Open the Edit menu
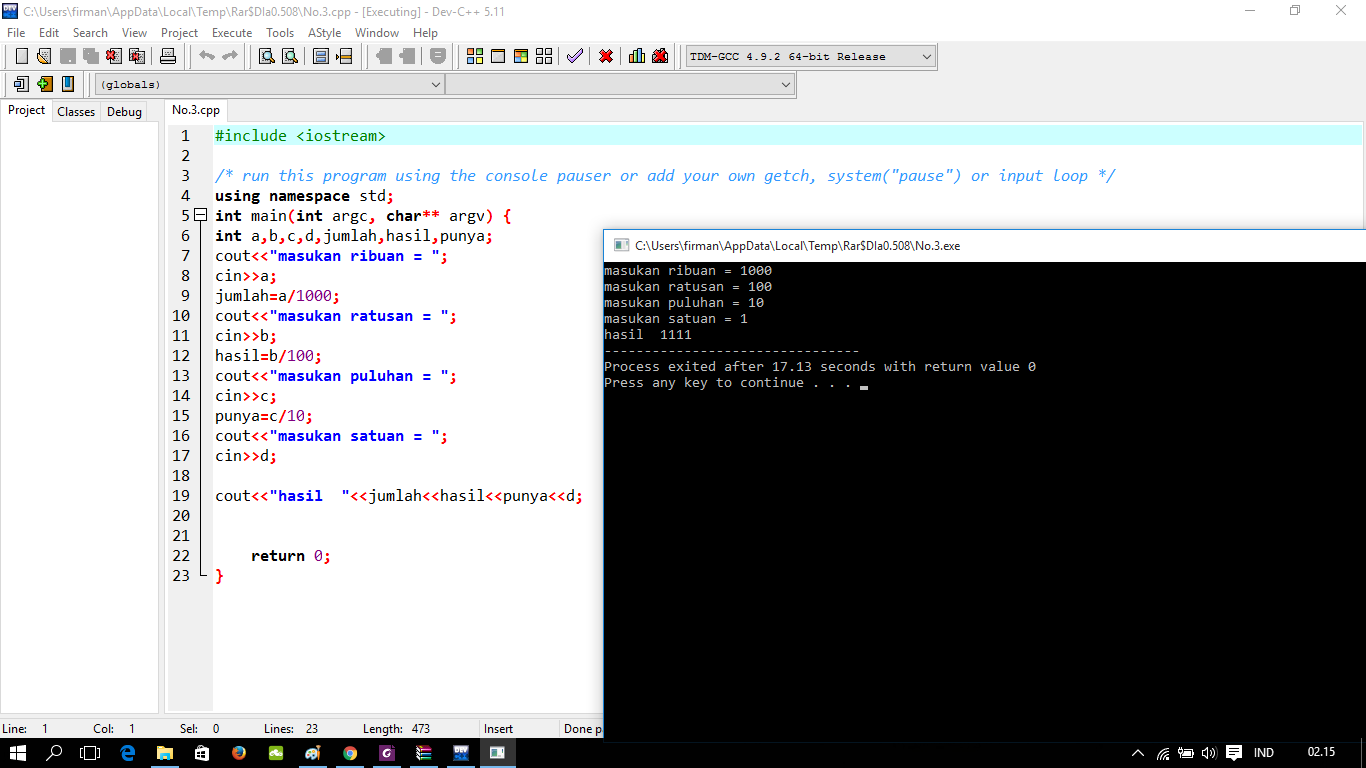The width and height of the screenshot is (1366, 768). (49, 32)
